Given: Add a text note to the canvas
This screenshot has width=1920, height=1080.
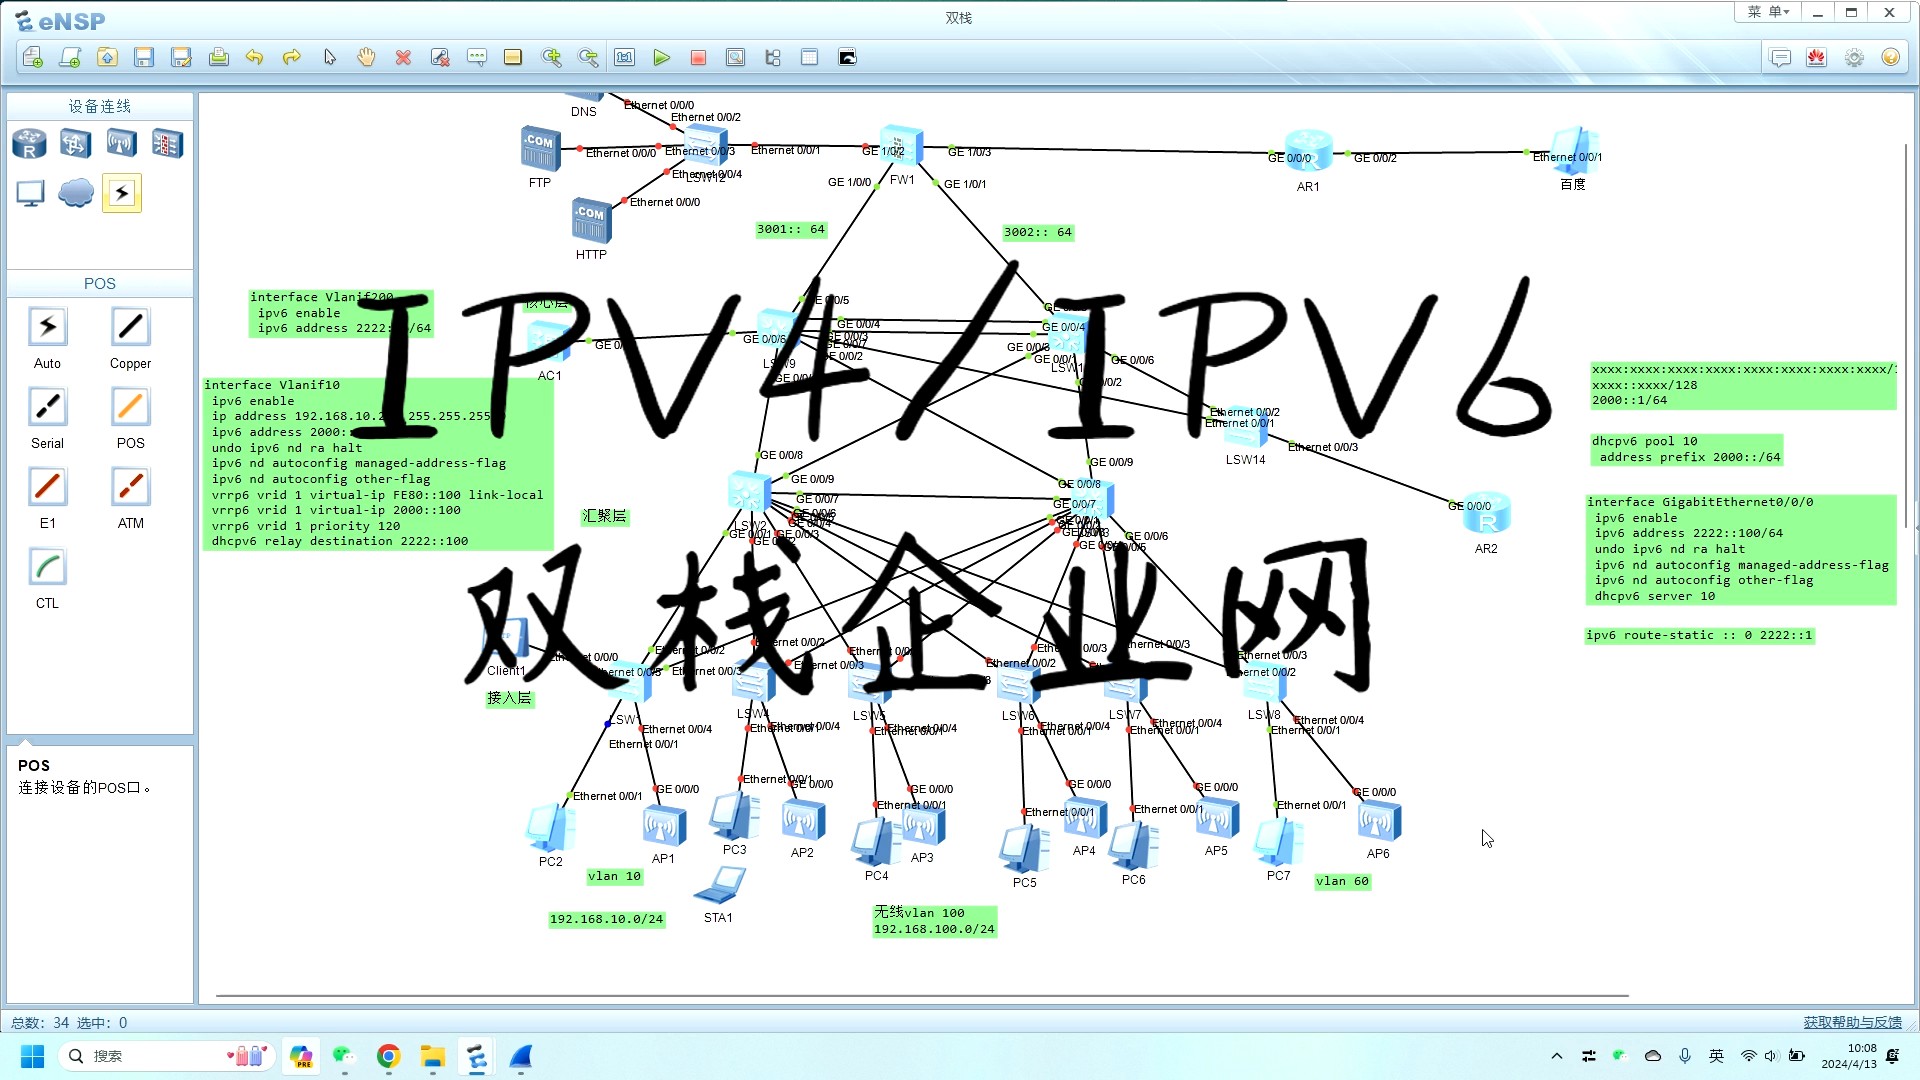Looking at the screenshot, I should [477, 57].
